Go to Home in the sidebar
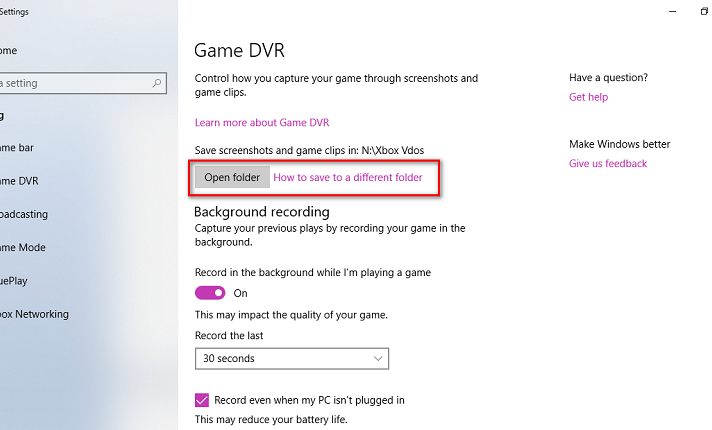Image resolution: width=712 pixels, height=430 pixels. click(9, 50)
